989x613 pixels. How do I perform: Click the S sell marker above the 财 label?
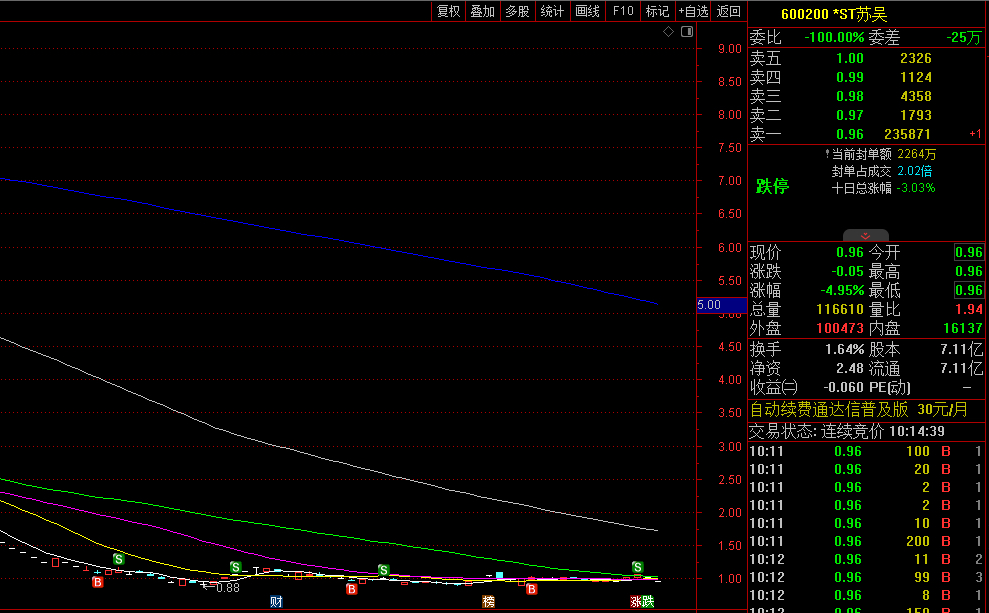235,567
